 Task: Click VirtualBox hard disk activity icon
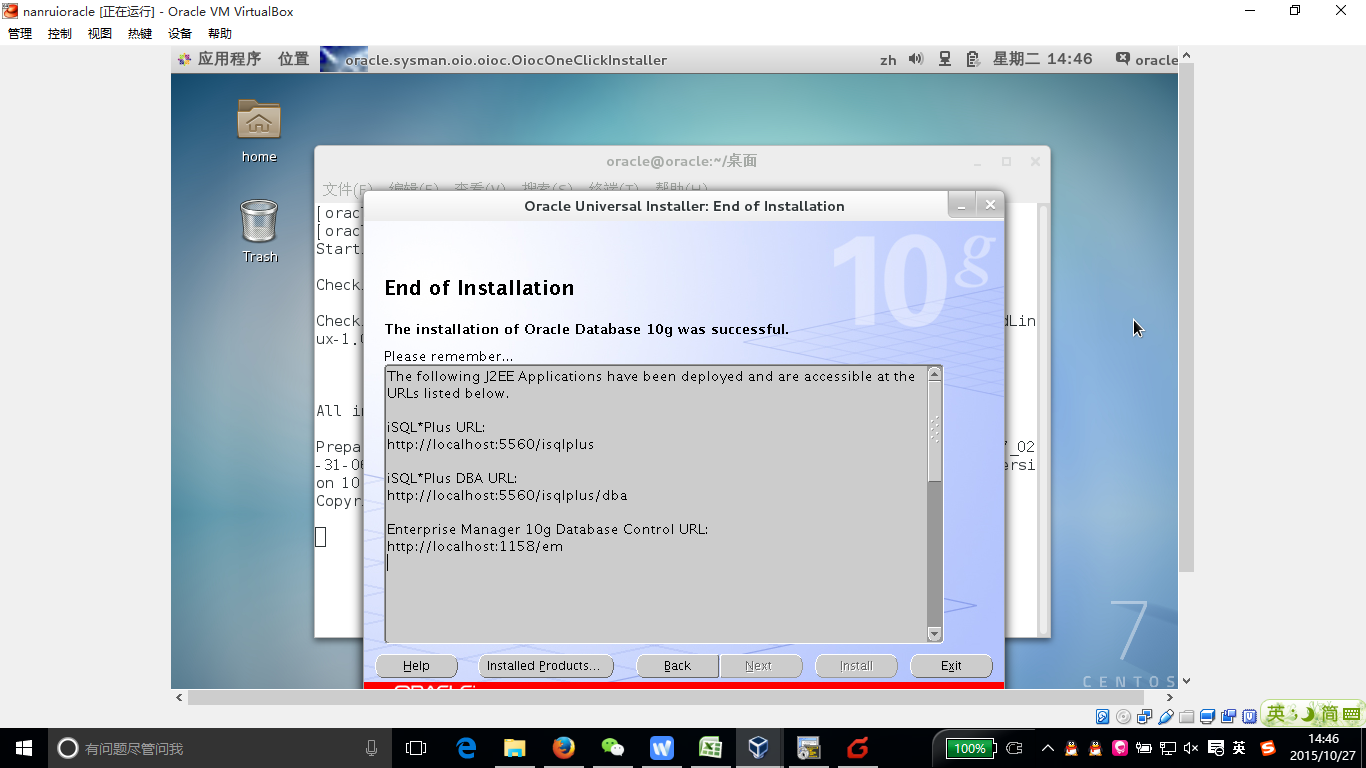coord(1102,716)
